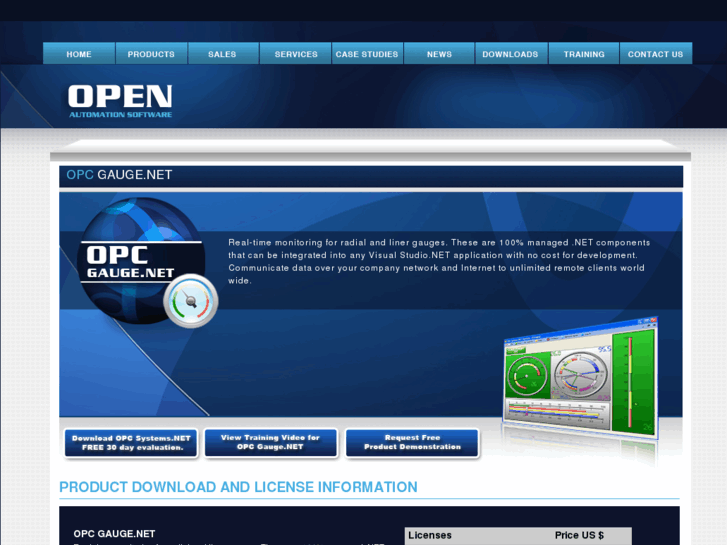The width and height of the screenshot is (727, 545).
Task: Click the real-time monitoring description paragraph
Action: coord(439,262)
